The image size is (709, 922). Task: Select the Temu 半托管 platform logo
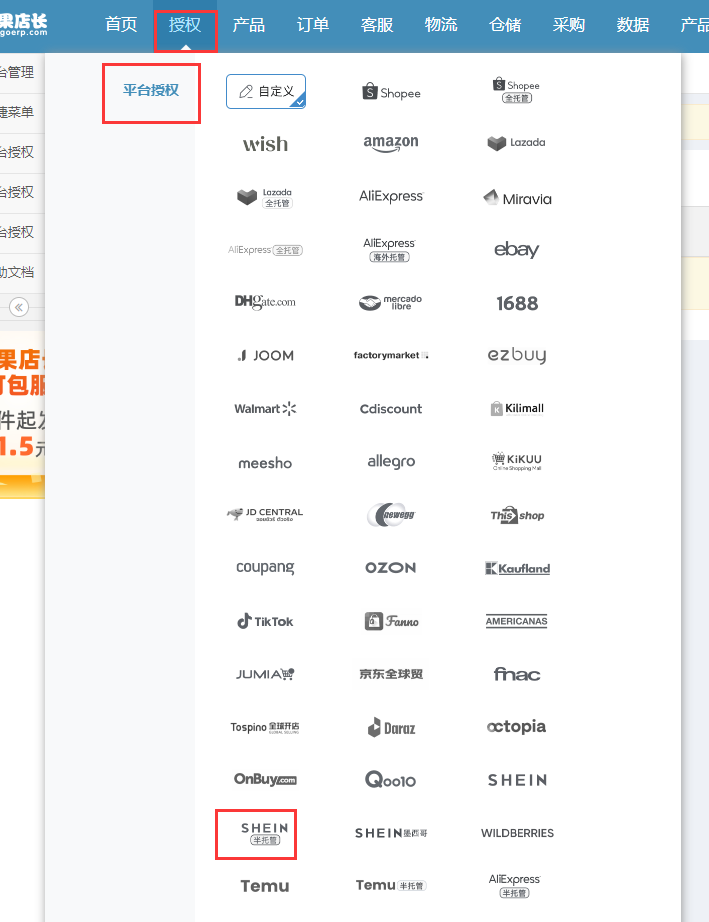(x=391, y=885)
